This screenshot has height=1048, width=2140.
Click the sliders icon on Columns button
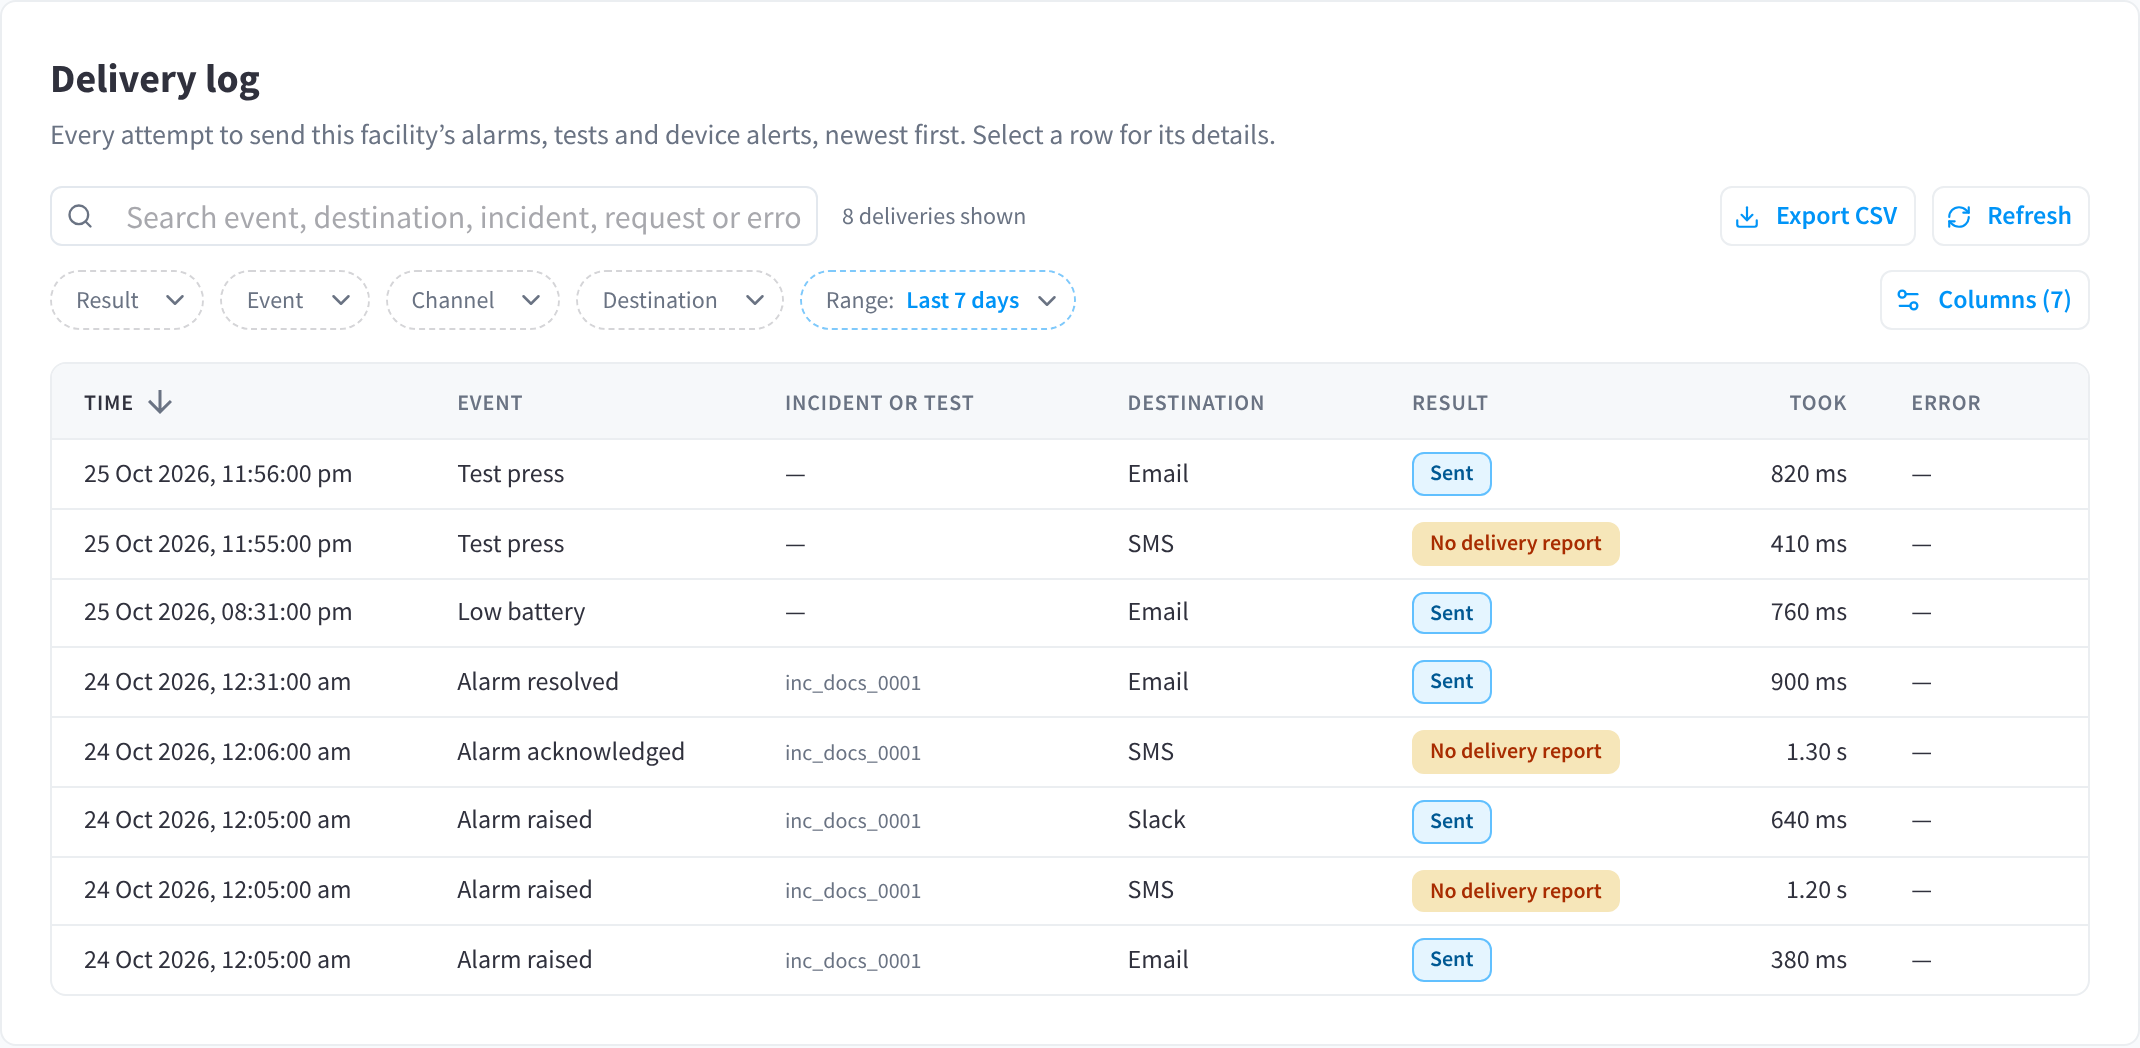[x=1908, y=300]
